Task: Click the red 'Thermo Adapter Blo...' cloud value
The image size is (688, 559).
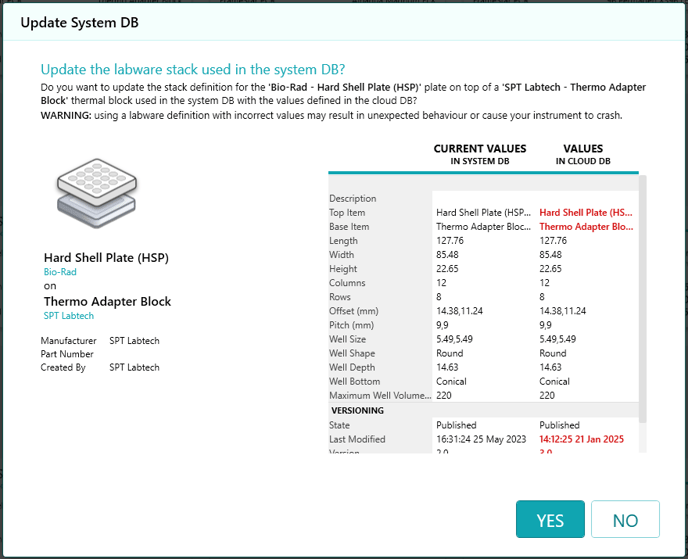Action: (586, 226)
